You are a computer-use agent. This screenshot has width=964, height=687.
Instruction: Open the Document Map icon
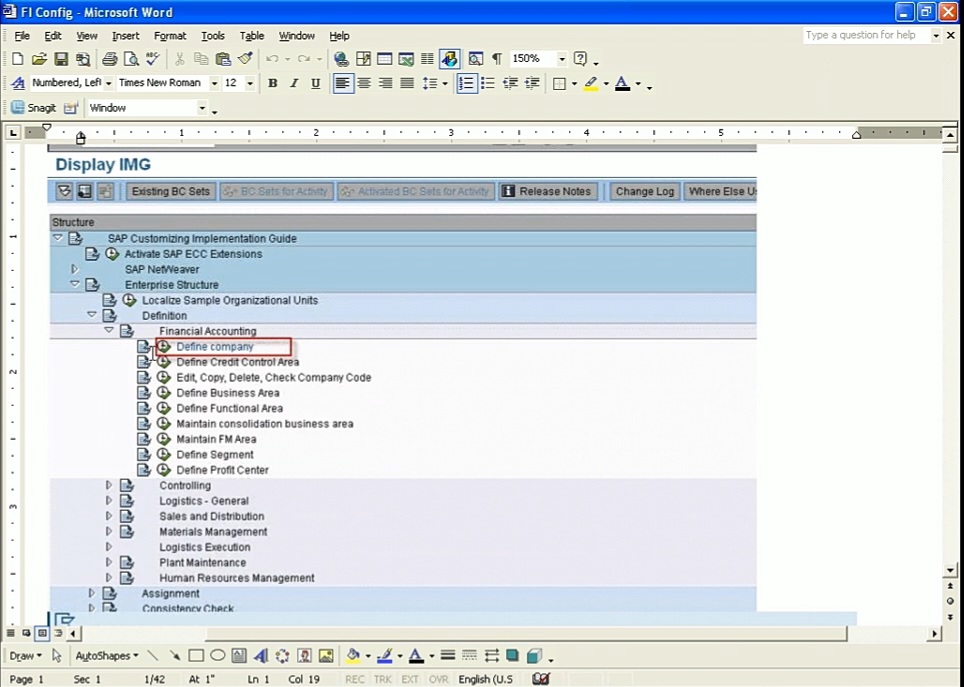click(475, 59)
